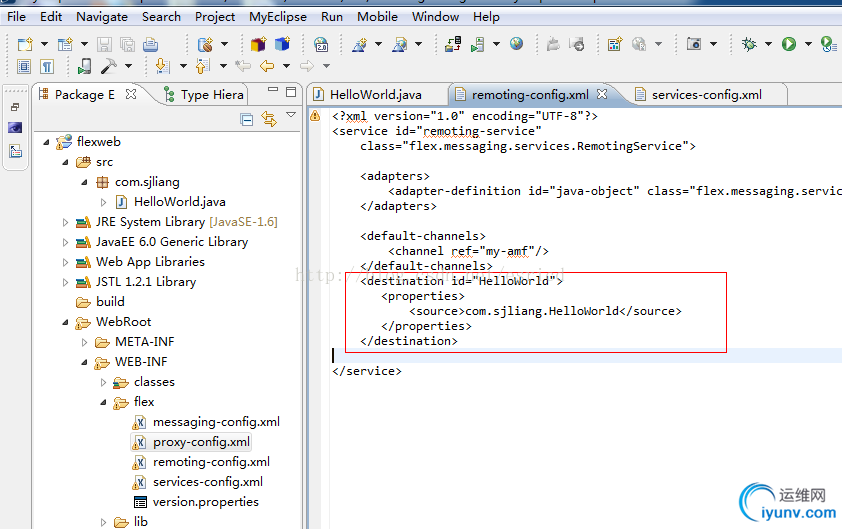Open the Navigate menu
Viewport: 842px width, 529px height.
[x=102, y=17]
